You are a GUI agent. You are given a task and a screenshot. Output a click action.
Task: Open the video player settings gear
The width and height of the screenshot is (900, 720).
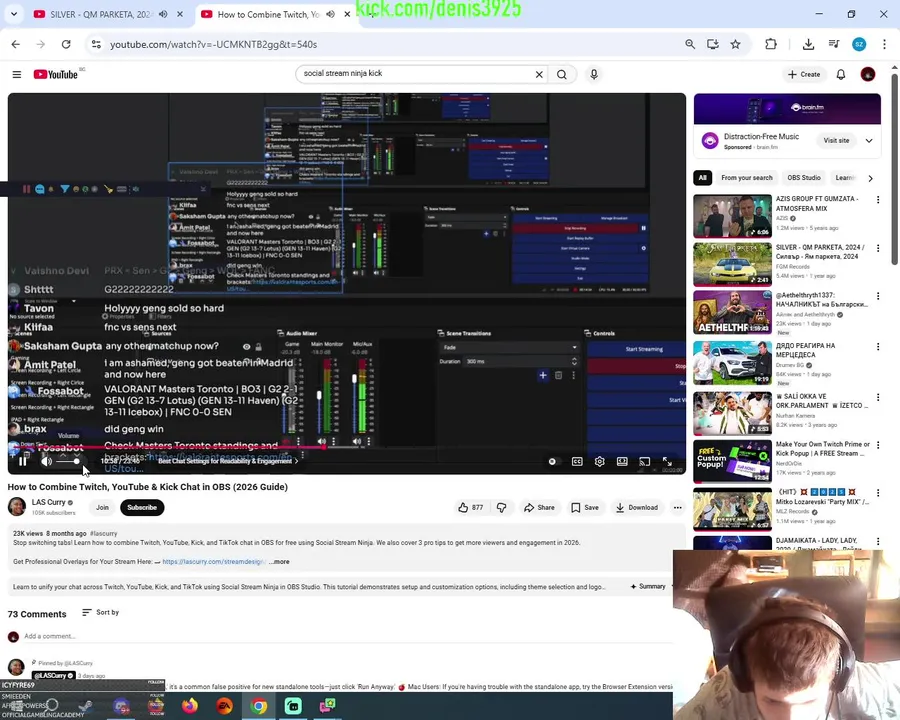600,462
